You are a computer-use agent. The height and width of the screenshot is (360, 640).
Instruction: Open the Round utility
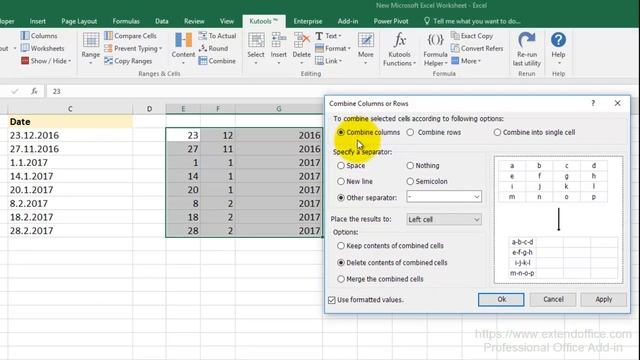(x=213, y=48)
